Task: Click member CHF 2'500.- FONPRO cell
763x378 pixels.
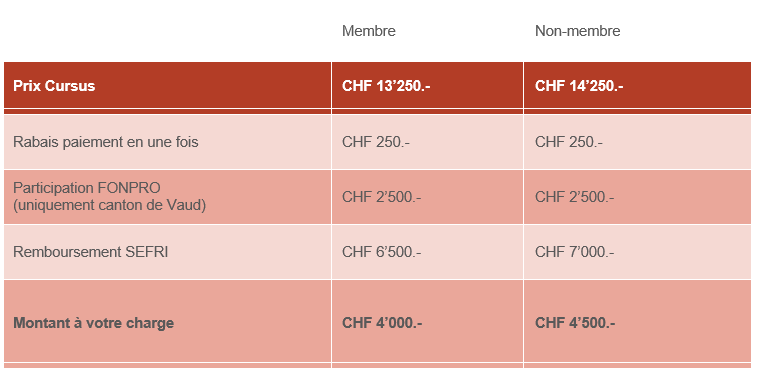Action: (x=382, y=197)
